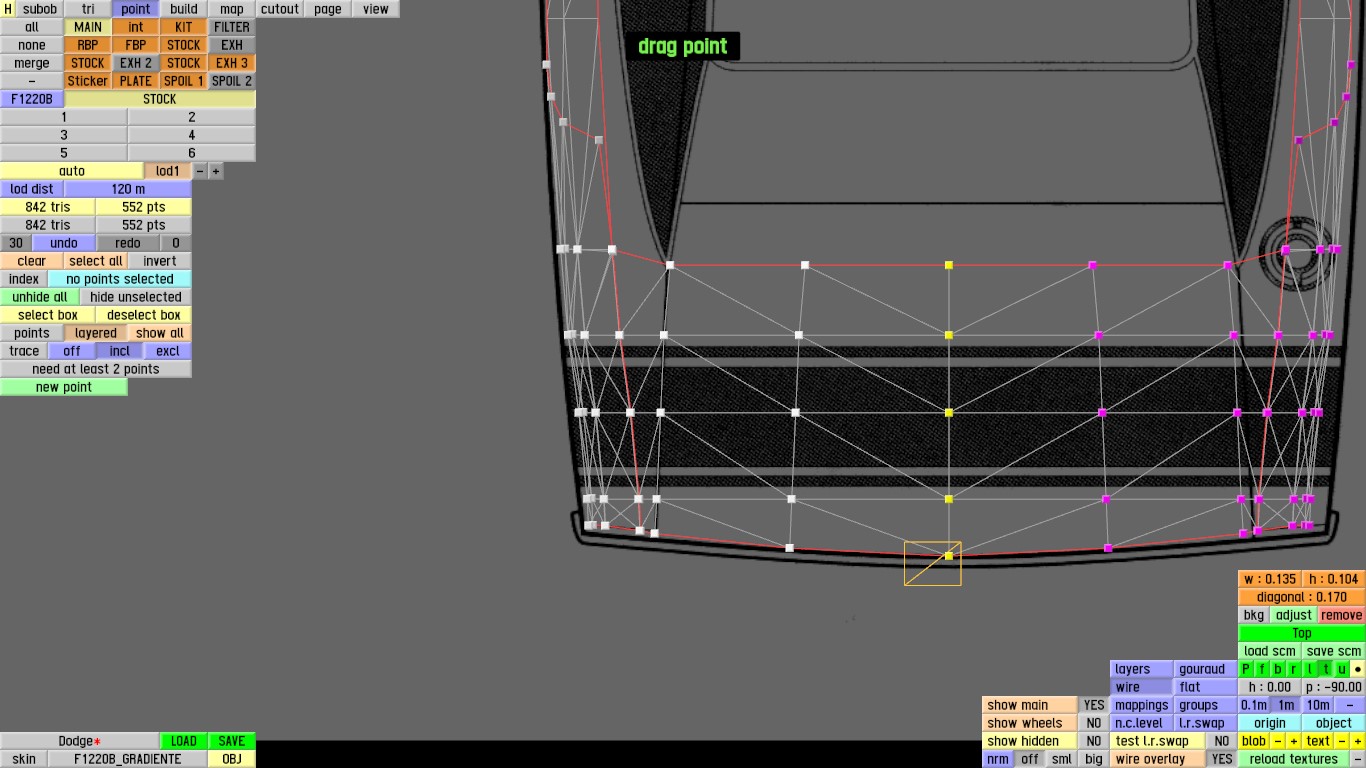
Task: Increase the LOD with the plus button
Action: coord(216,171)
